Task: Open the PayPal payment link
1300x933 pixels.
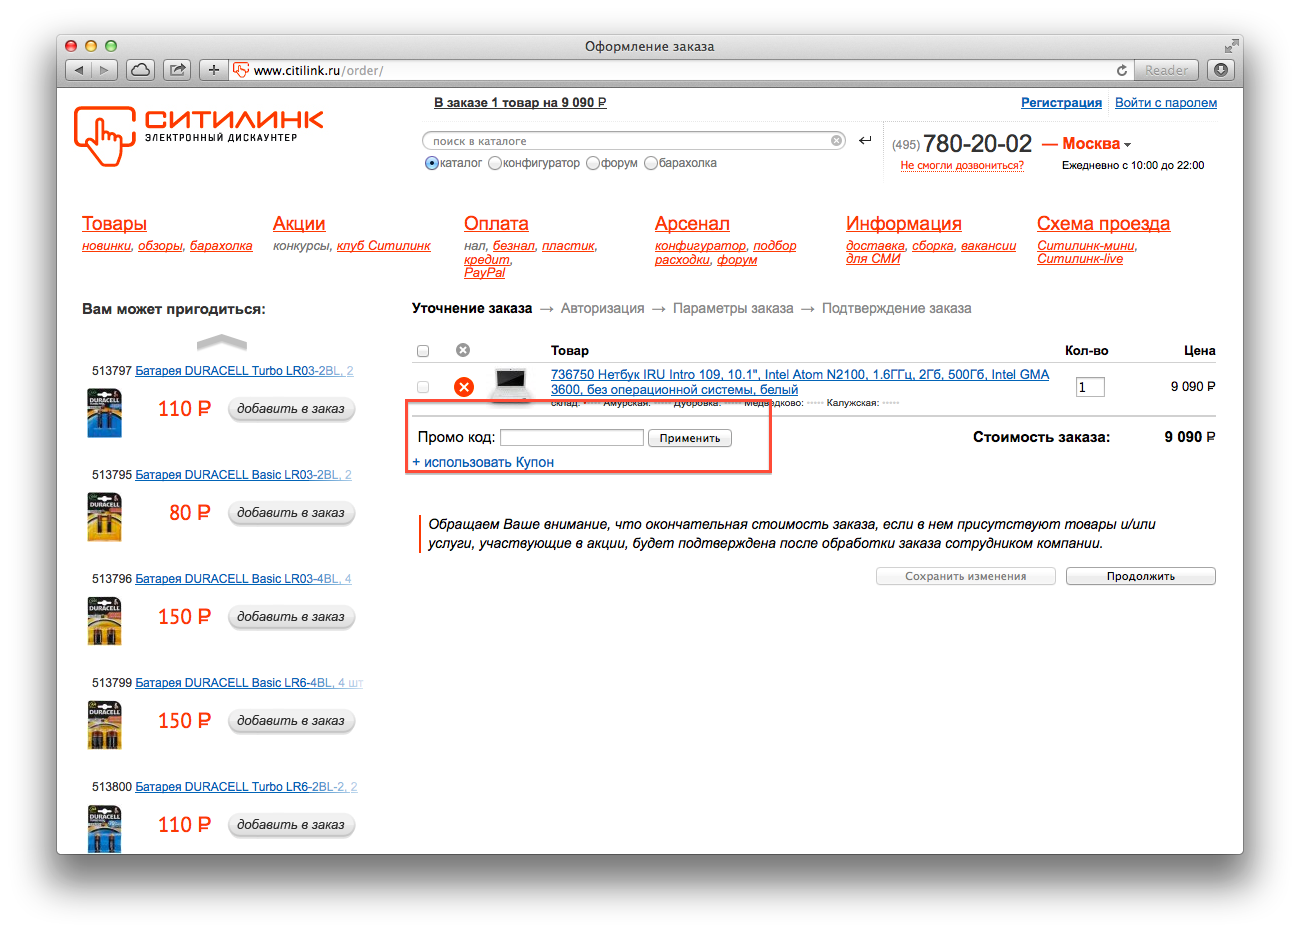Action: (485, 272)
